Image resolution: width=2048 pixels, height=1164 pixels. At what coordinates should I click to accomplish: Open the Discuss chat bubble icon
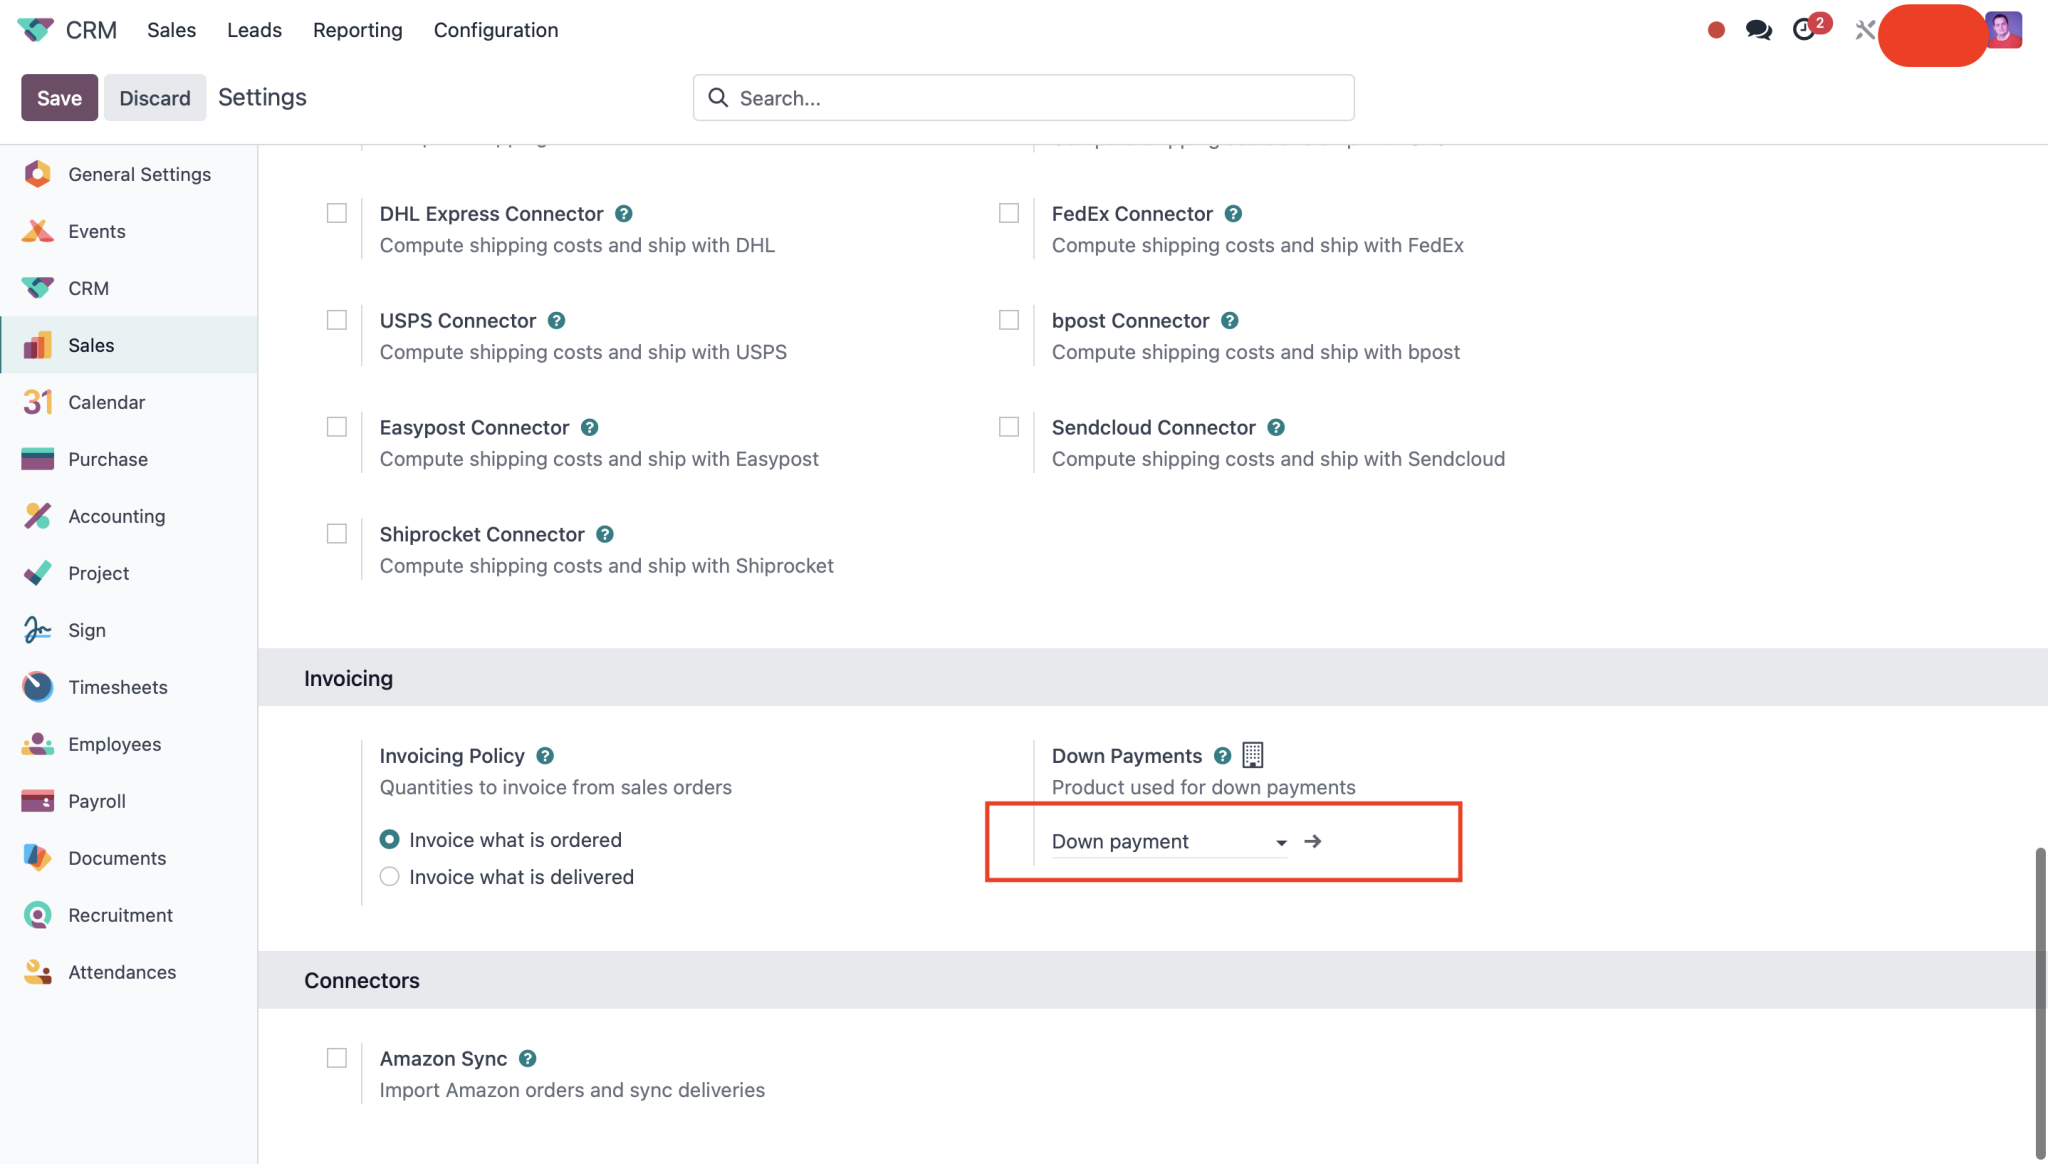point(1757,29)
